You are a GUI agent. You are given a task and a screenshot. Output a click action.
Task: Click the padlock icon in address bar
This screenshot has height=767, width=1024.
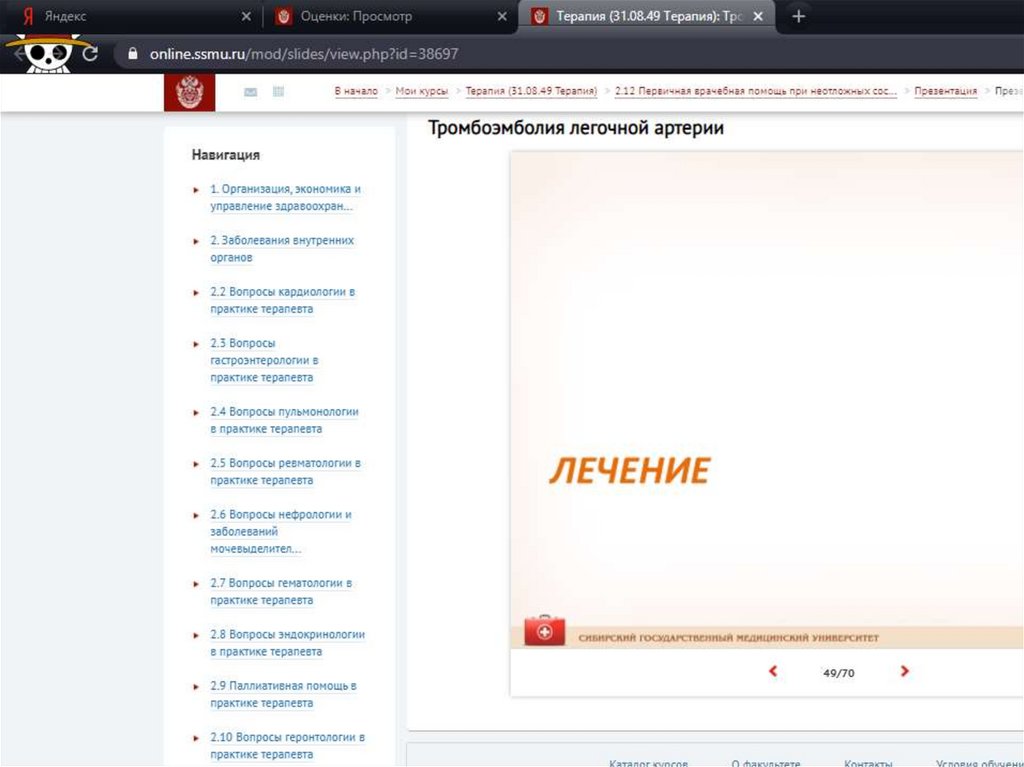tap(133, 54)
